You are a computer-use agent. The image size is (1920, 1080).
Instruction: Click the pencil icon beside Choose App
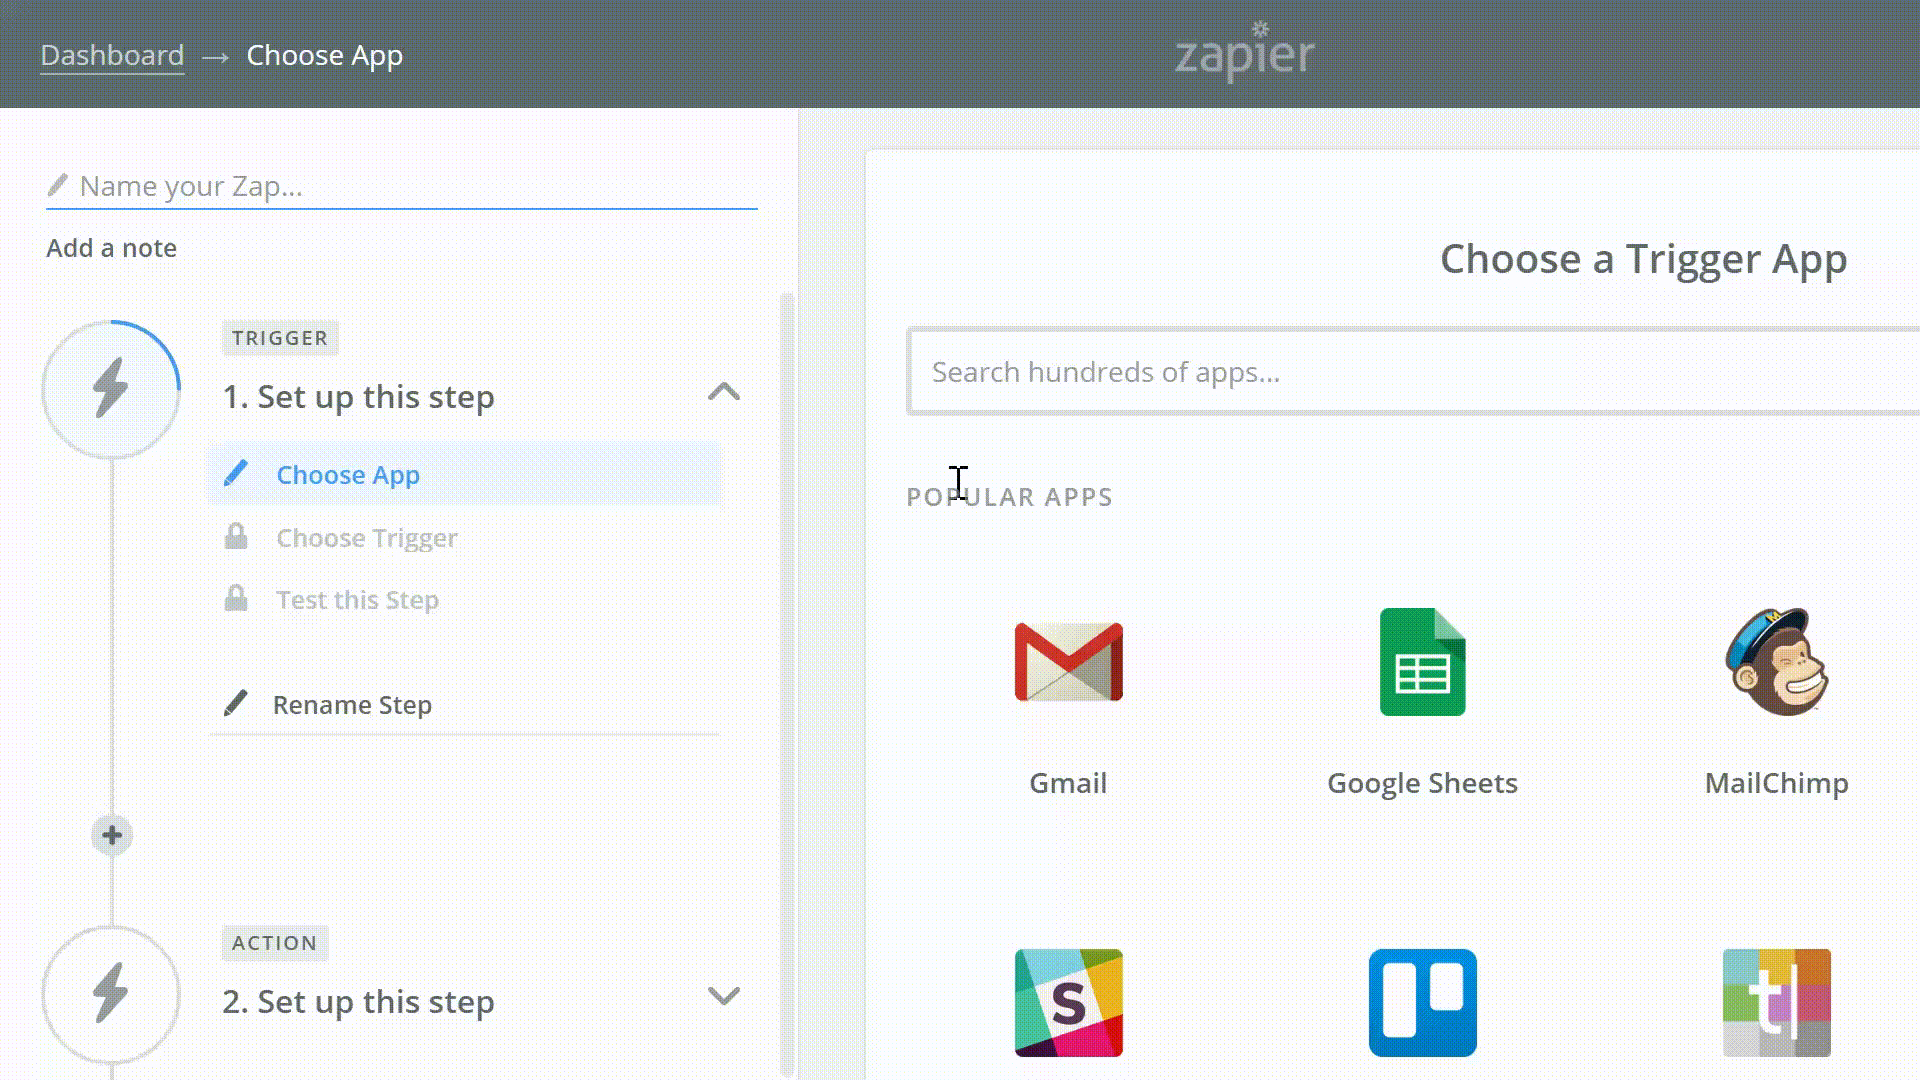[x=236, y=473]
